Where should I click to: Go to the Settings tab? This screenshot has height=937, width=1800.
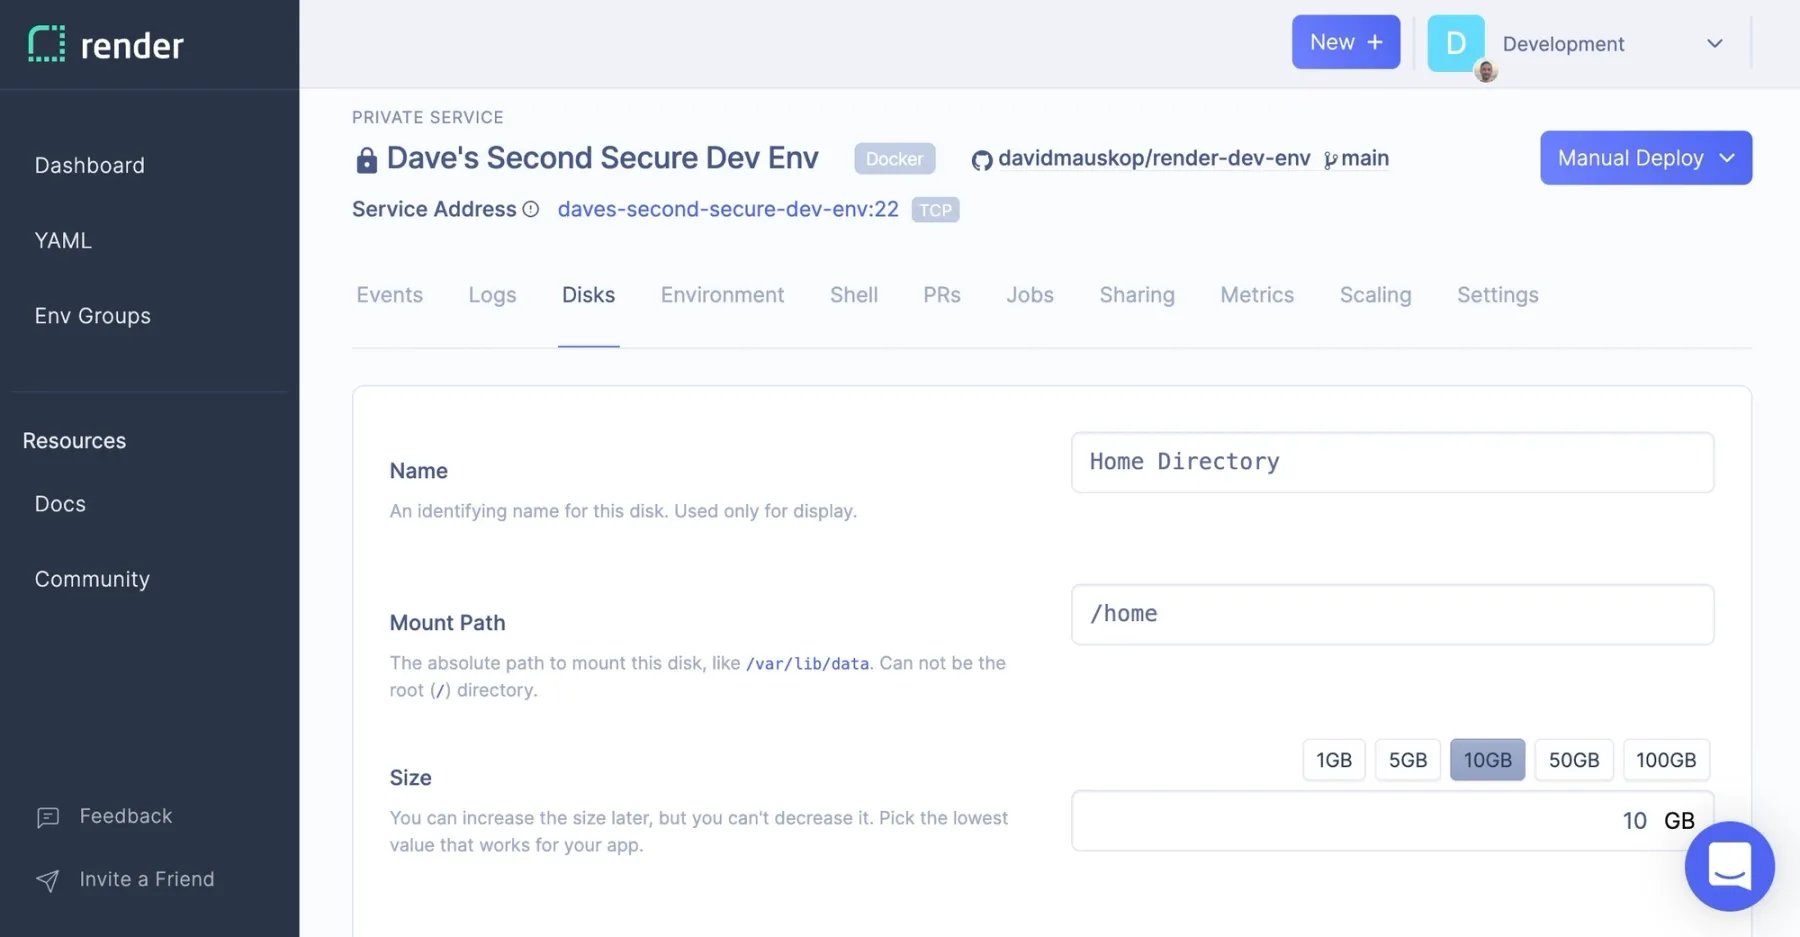(x=1497, y=295)
